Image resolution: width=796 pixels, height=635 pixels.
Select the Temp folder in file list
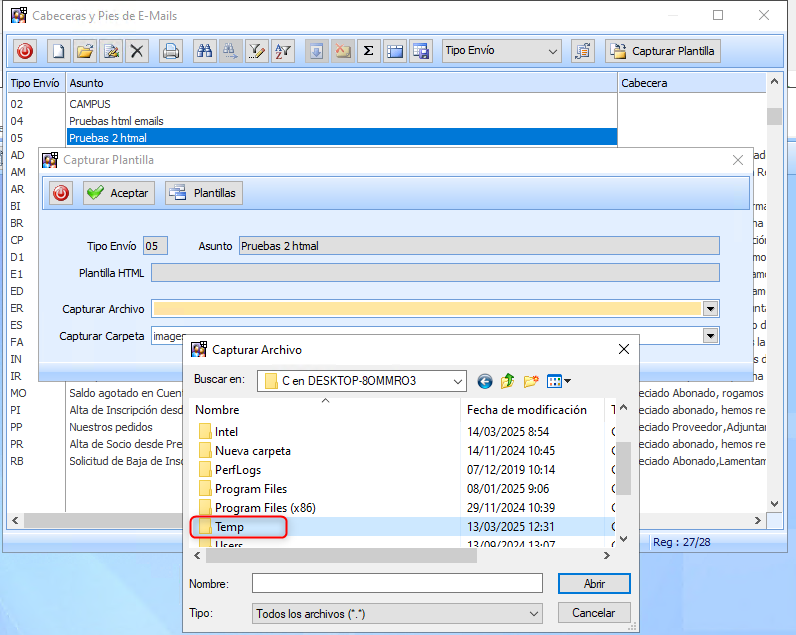(229, 527)
